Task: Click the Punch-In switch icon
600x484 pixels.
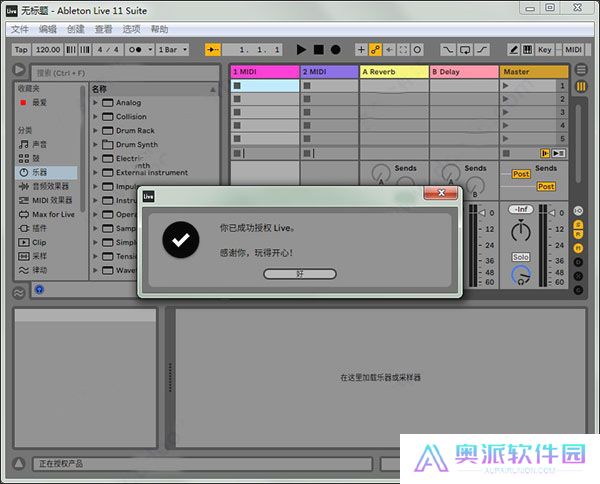Action: point(447,50)
